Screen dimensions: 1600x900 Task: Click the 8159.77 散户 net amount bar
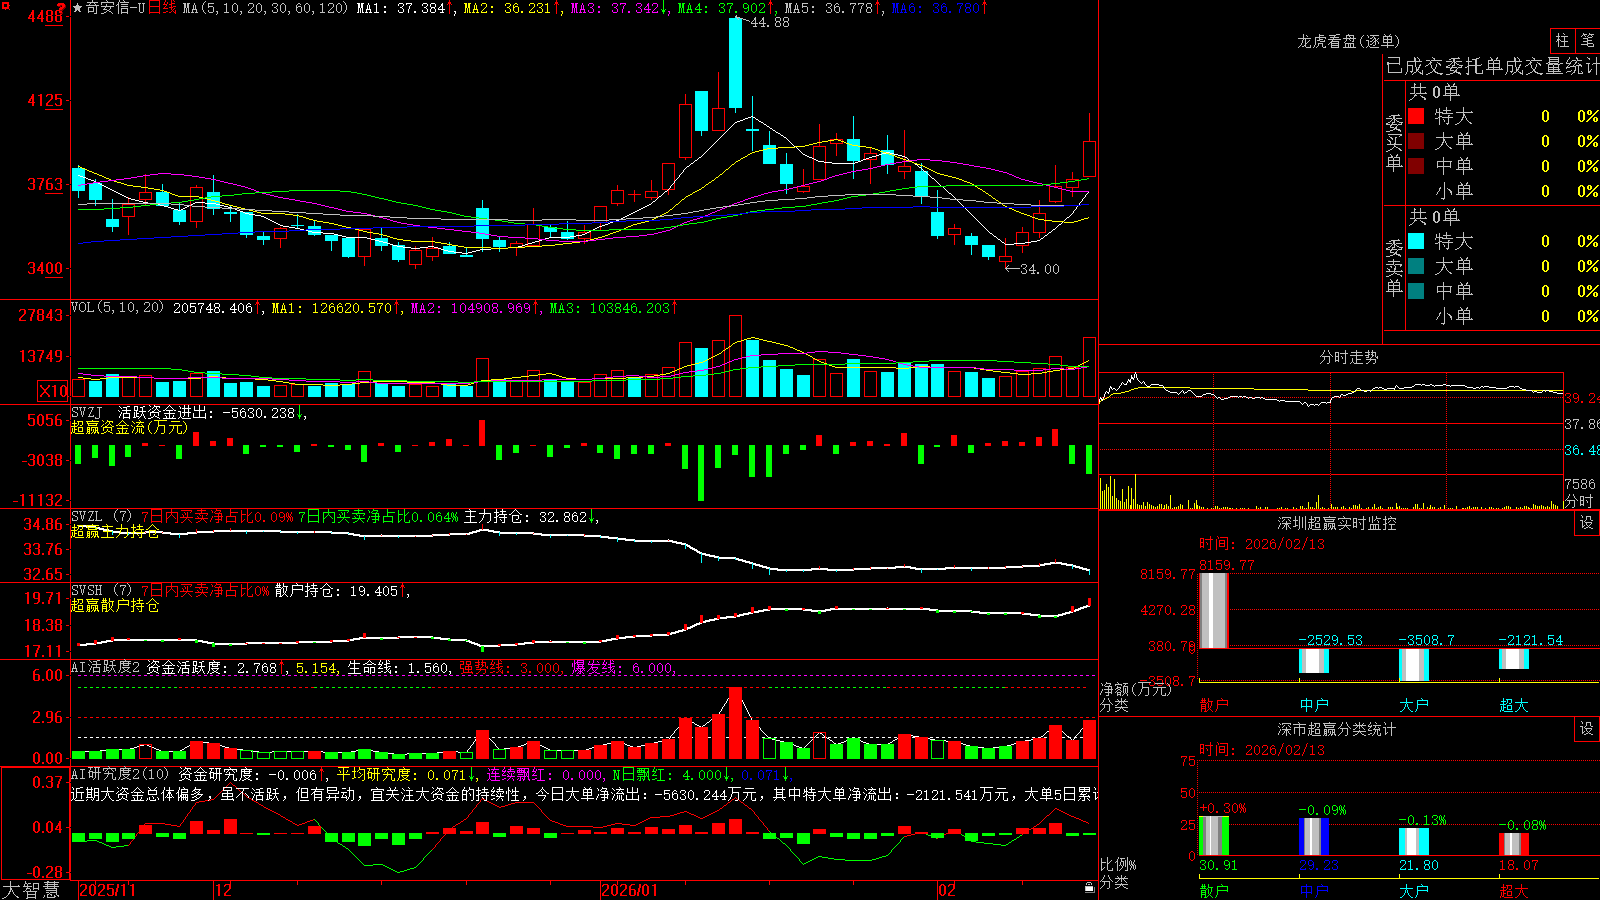point(1214,610)
